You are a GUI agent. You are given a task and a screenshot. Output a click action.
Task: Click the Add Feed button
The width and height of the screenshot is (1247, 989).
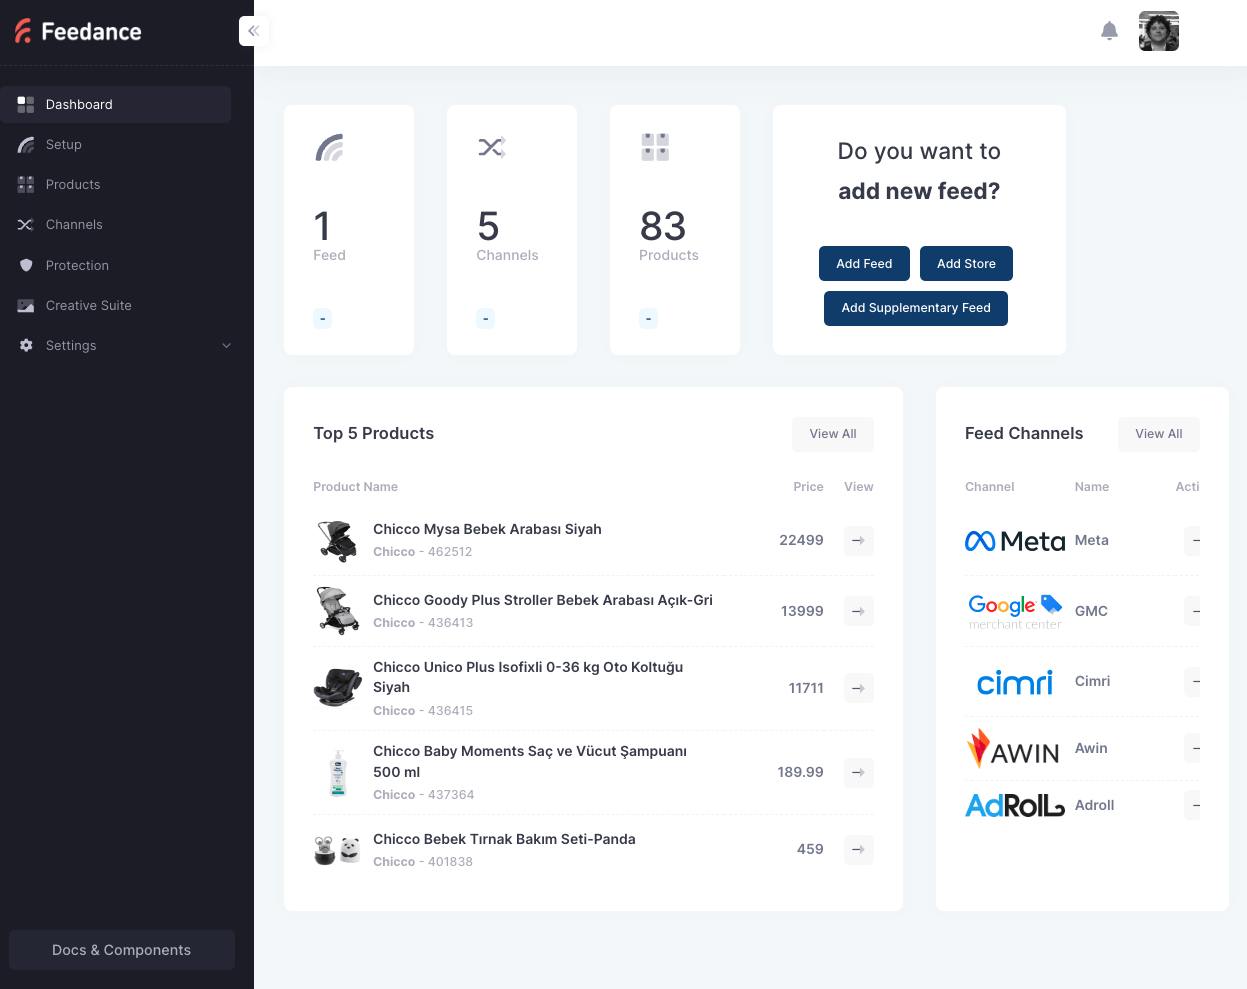coord(864,263)
